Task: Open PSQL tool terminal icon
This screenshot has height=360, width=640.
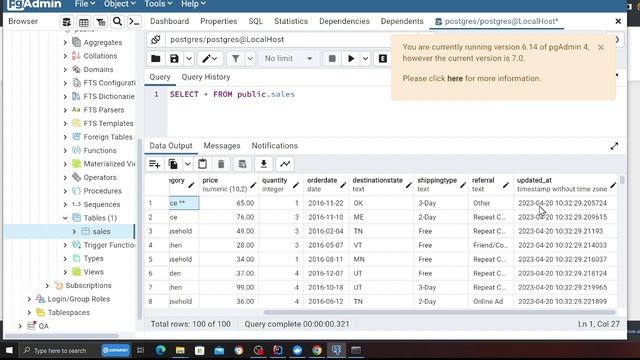Action: [x=134, y=21]
